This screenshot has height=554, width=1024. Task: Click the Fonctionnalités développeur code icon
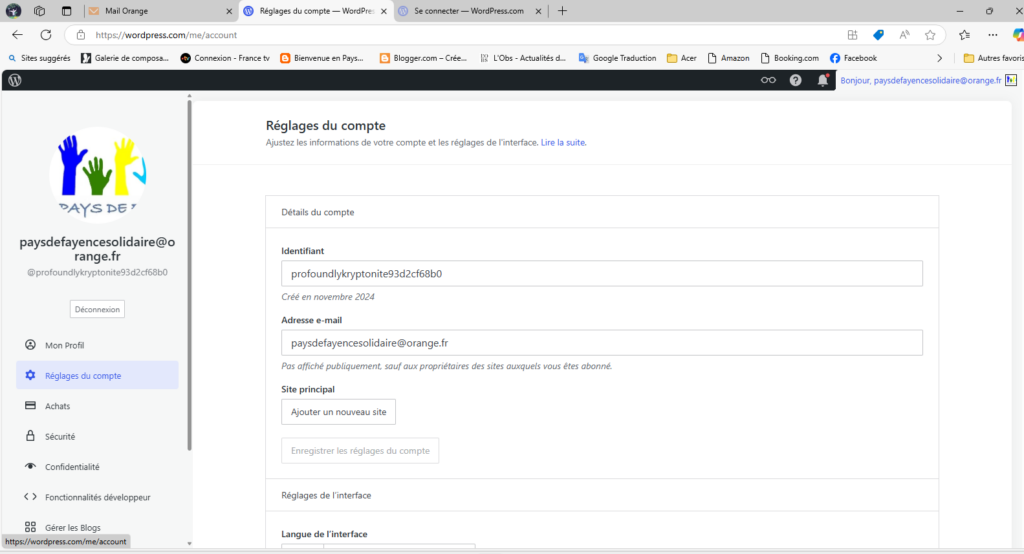coord(30,497)
